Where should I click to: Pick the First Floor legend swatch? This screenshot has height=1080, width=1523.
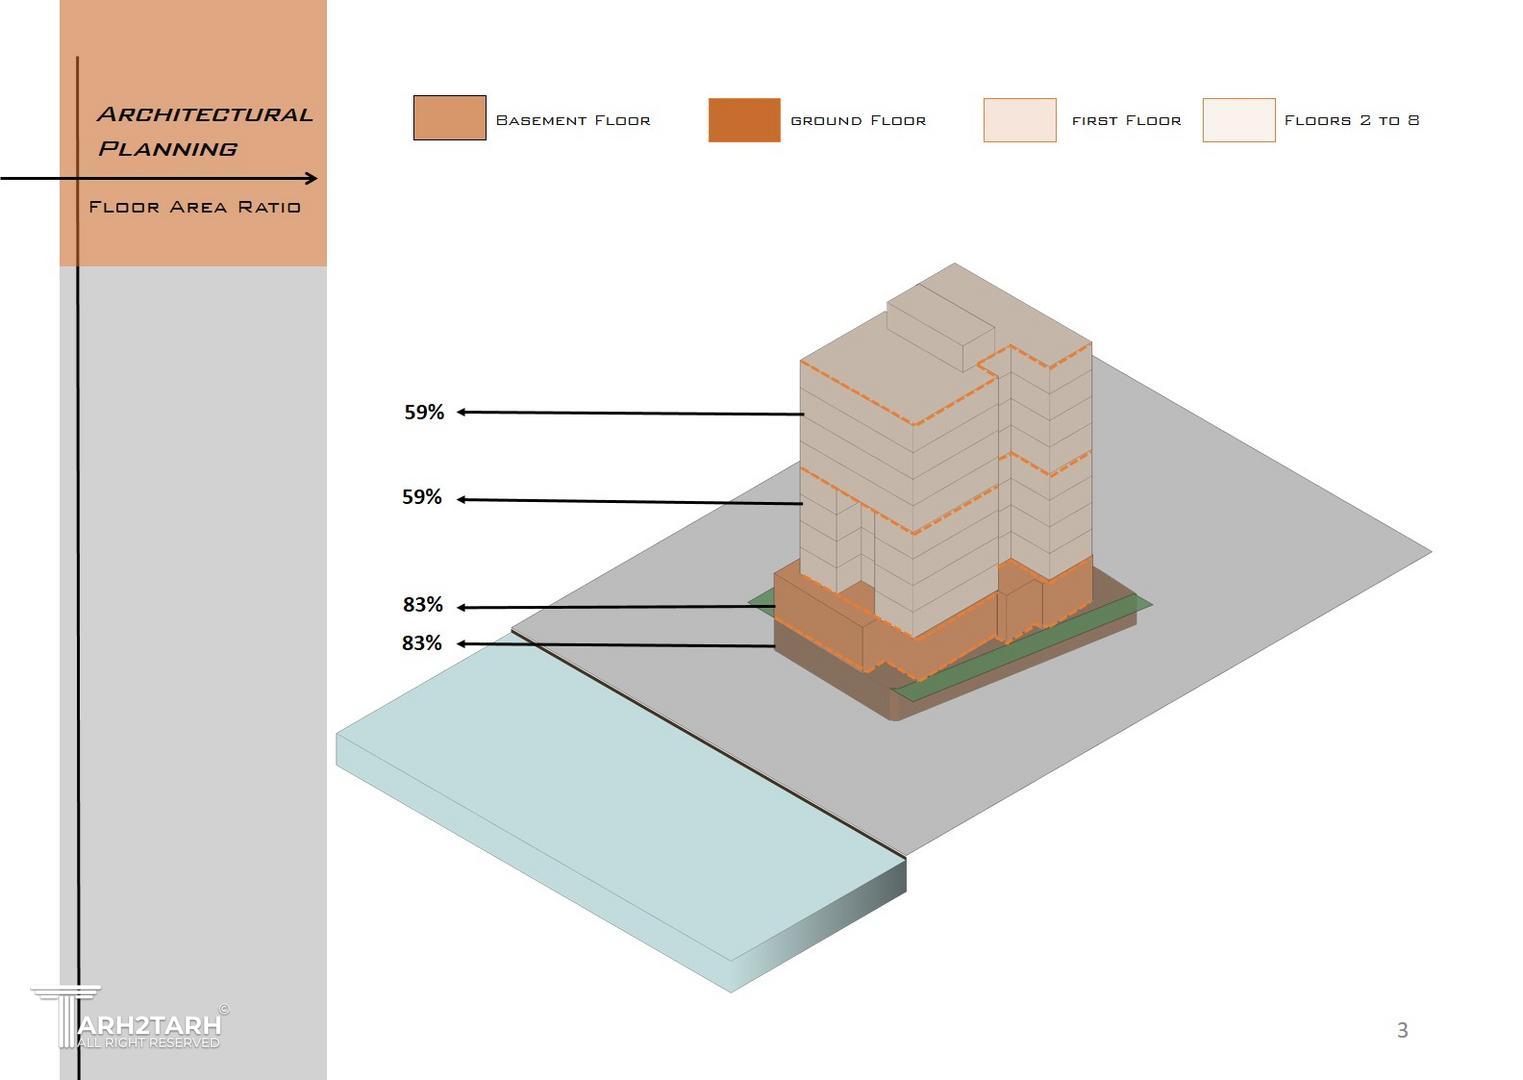(x=1019, y=120)
